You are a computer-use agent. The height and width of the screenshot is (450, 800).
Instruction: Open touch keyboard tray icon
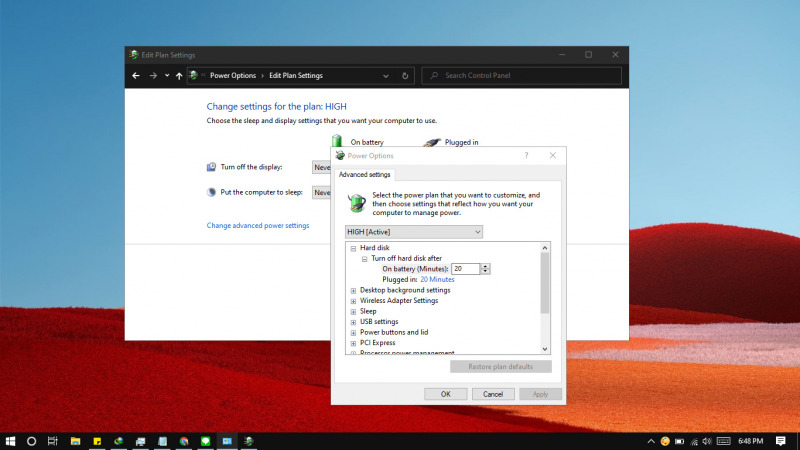[x=723, y=441]
